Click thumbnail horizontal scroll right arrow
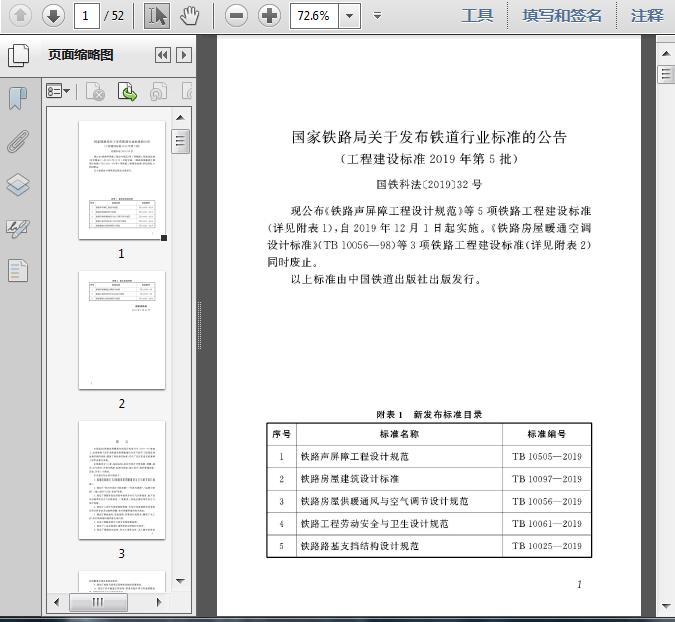675x622 pixels. 159,602
